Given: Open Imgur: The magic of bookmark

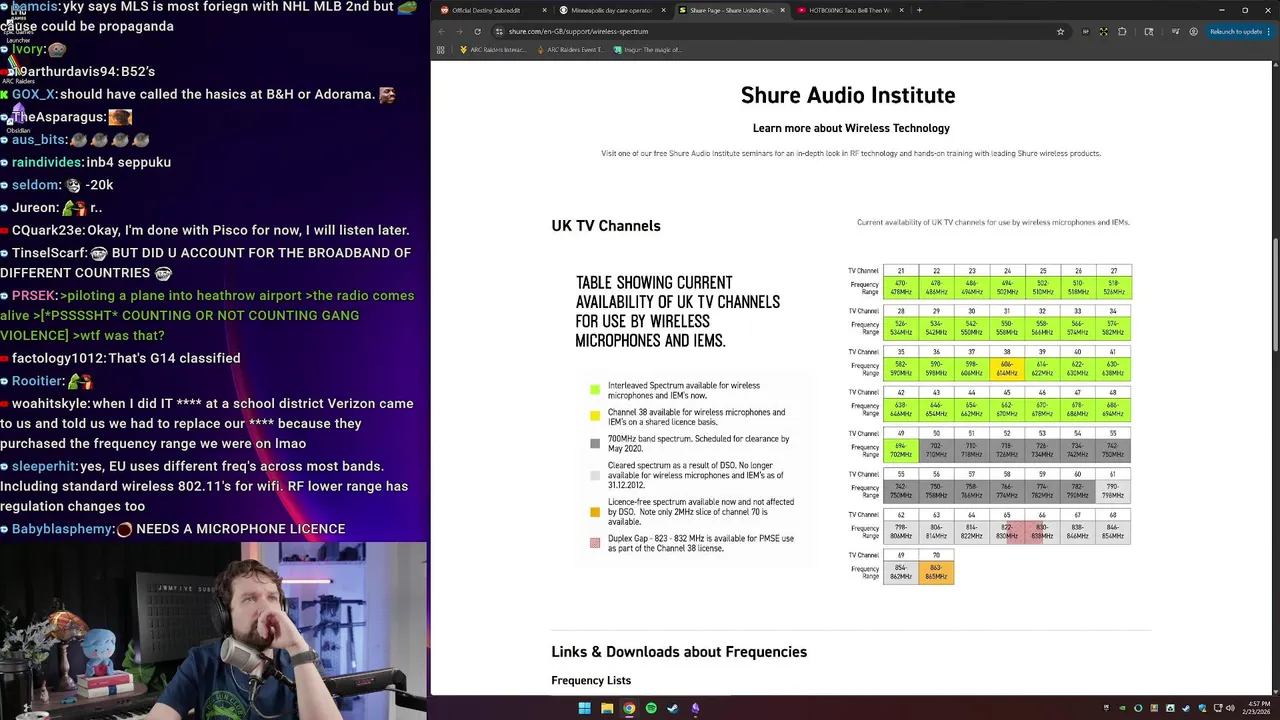Looking at the screenshot, I should (x=648, y=49).
